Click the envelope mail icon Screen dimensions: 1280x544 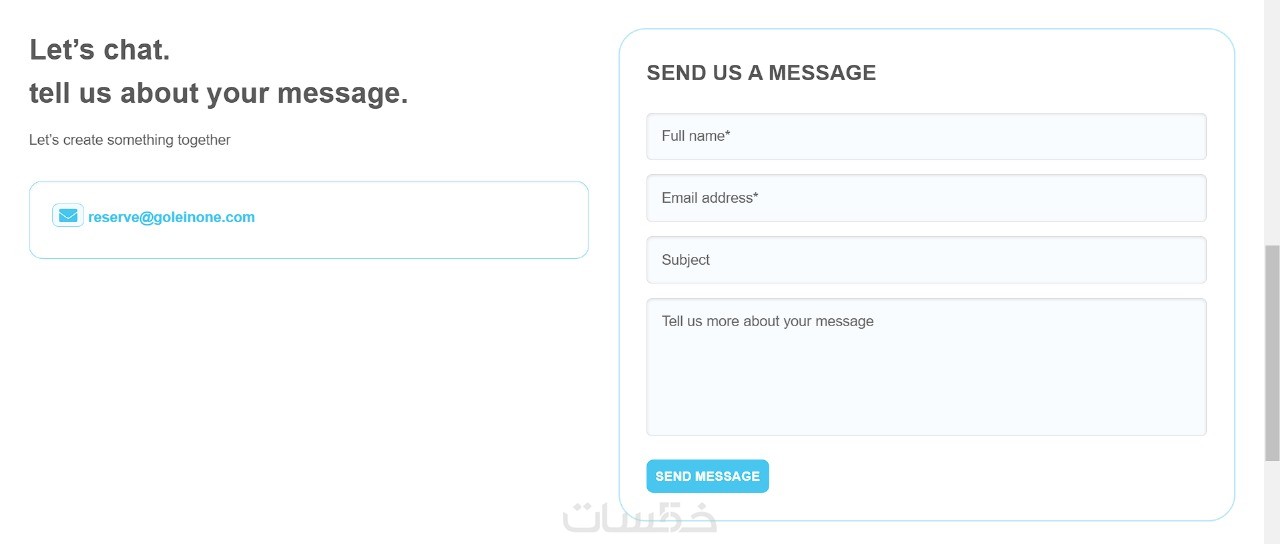68,216
